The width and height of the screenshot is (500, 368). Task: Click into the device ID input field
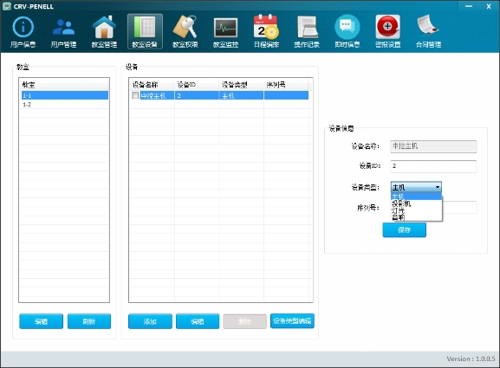(x=433, y=166)
